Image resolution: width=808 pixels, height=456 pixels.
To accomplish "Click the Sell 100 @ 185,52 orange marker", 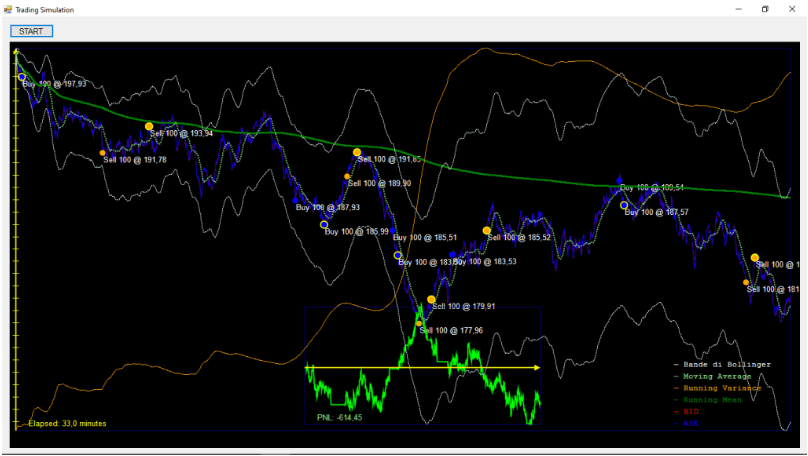I will 487,231.
